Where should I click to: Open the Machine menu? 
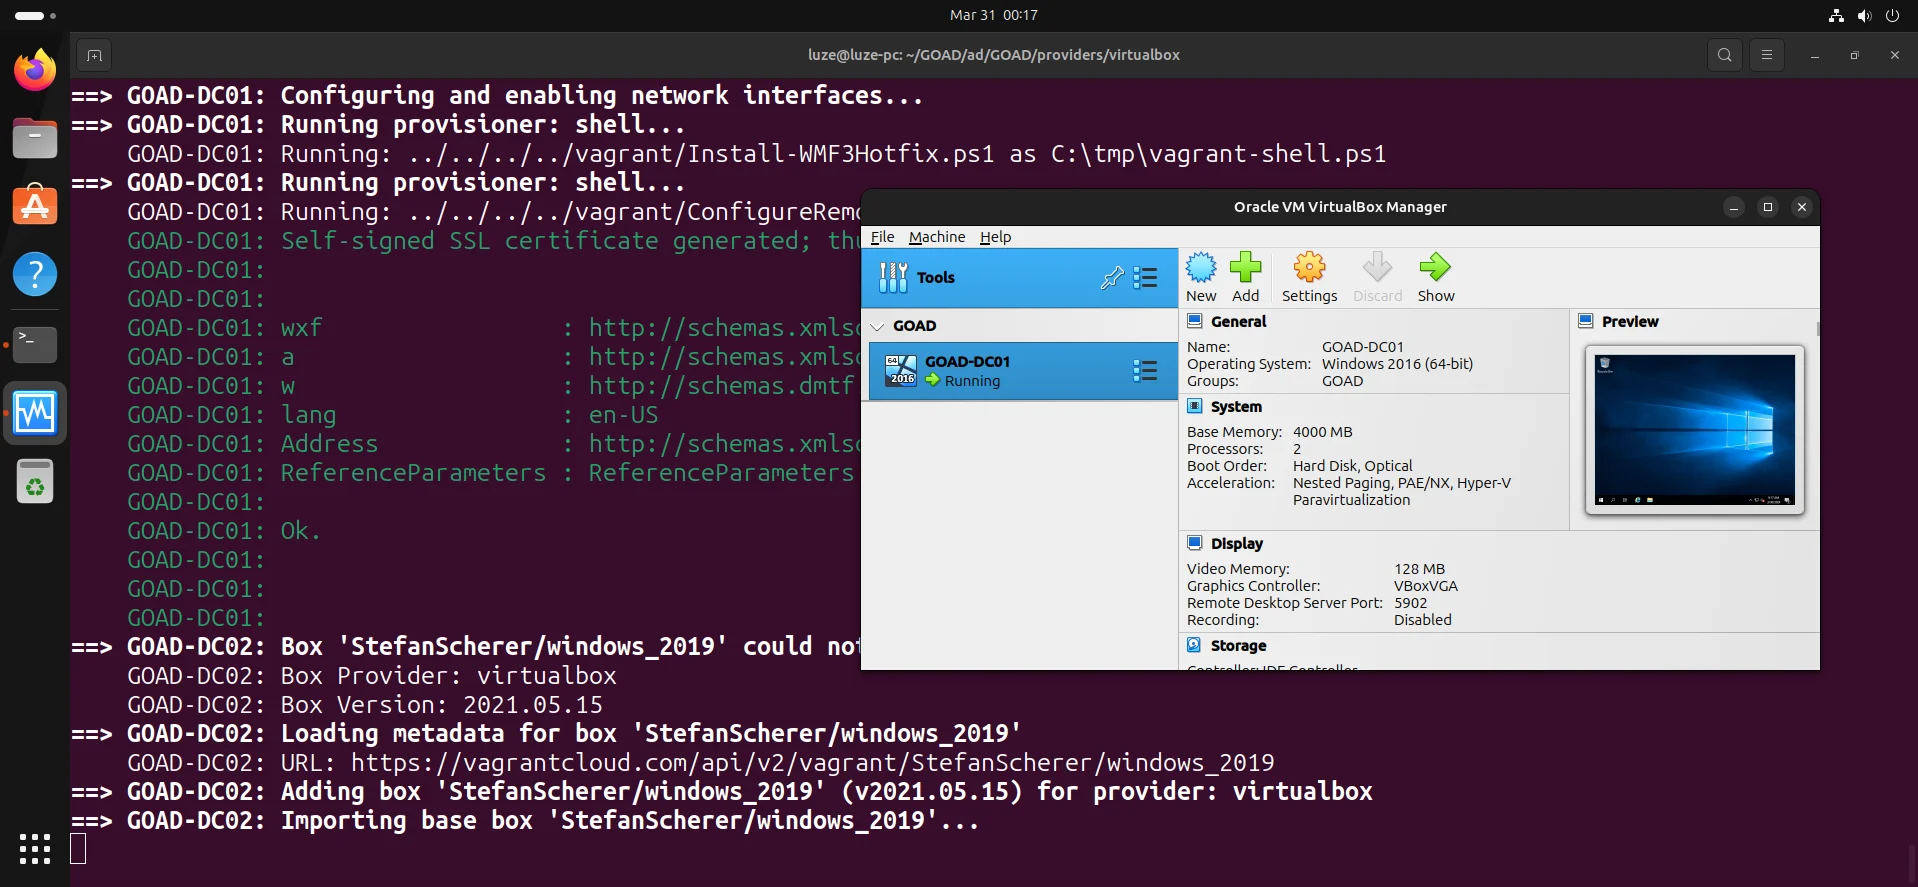pyautogui.click(x=936, y=237)
